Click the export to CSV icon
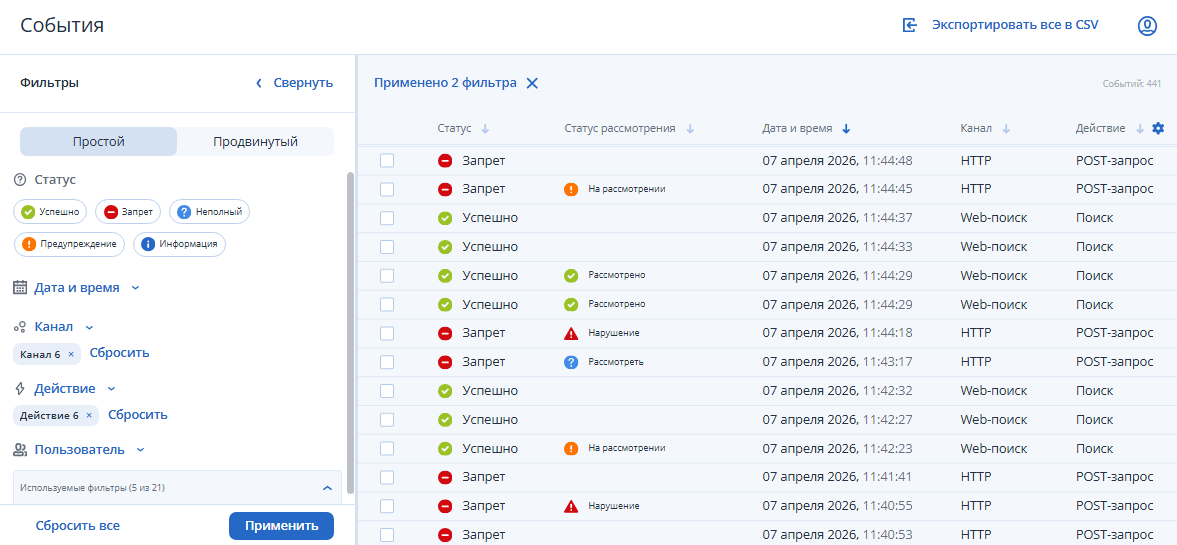 coord(910,26)
